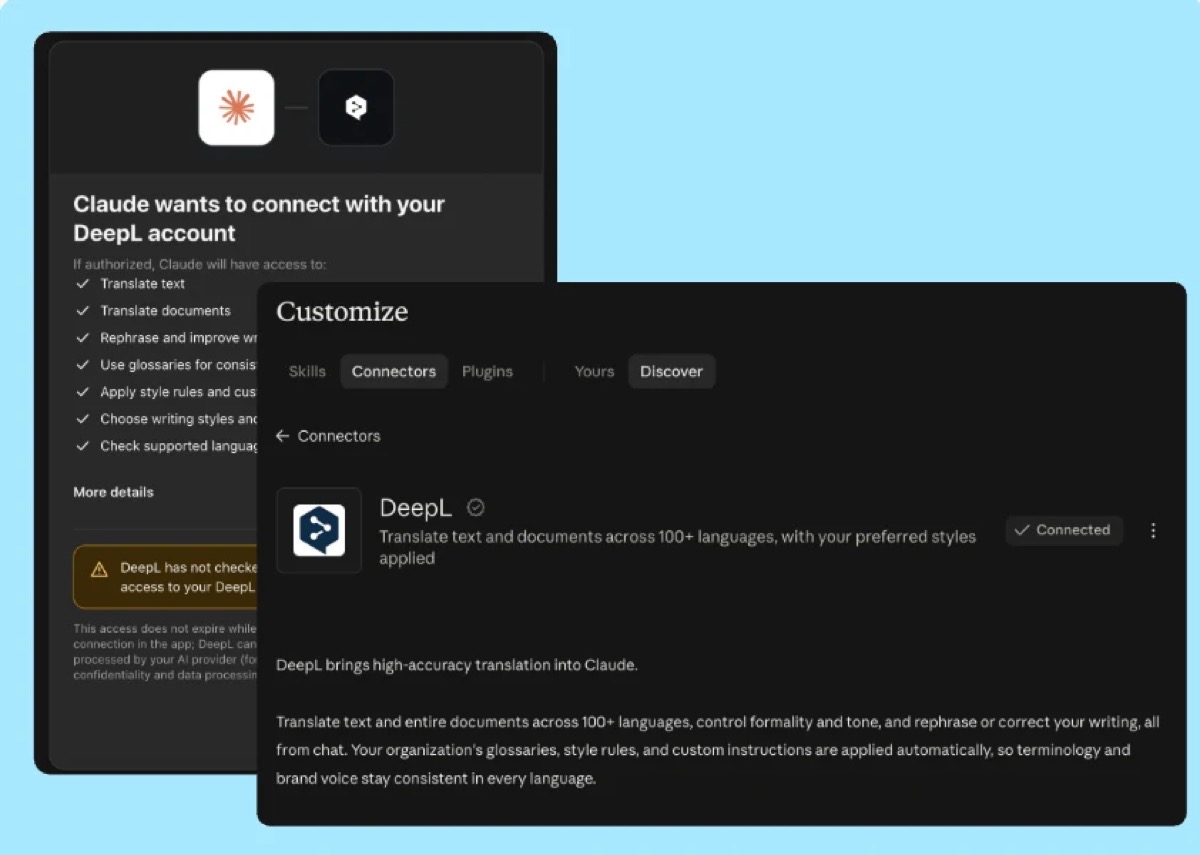Click the 'DeepL has not checked' warning text

tap(189, 577)
